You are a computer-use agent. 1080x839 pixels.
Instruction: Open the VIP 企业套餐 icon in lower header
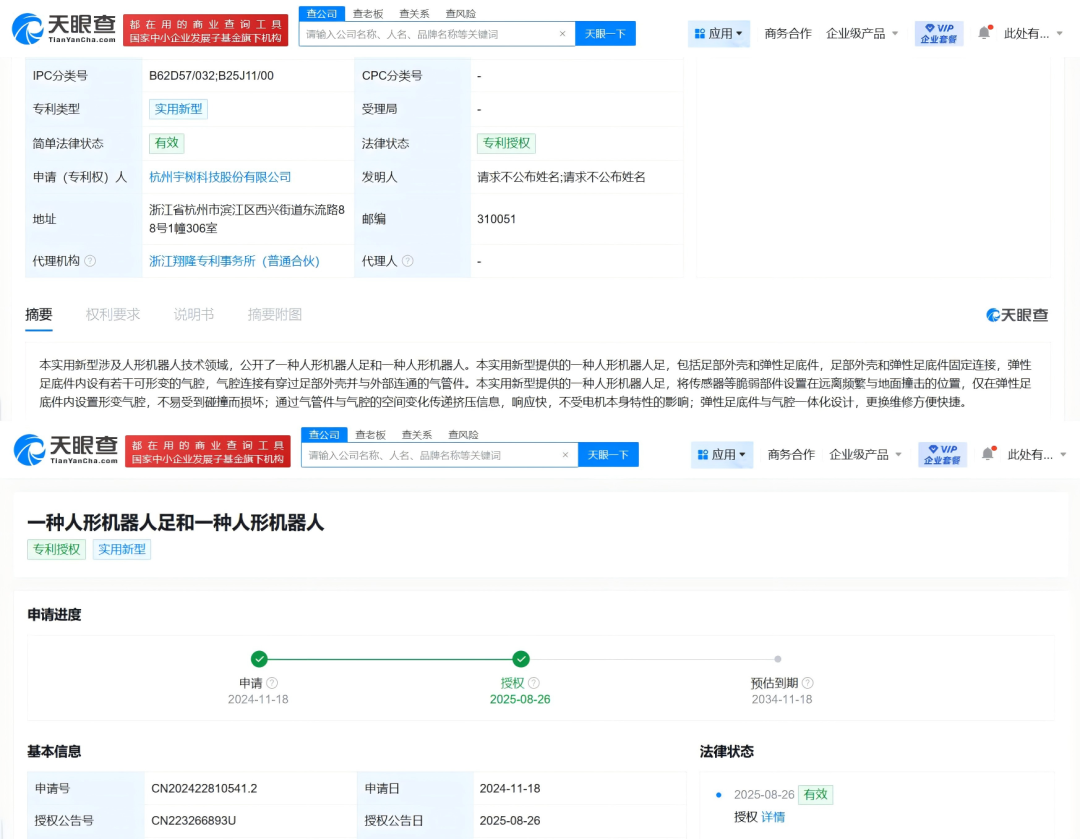pyautogui.click(x=942, y=454)
